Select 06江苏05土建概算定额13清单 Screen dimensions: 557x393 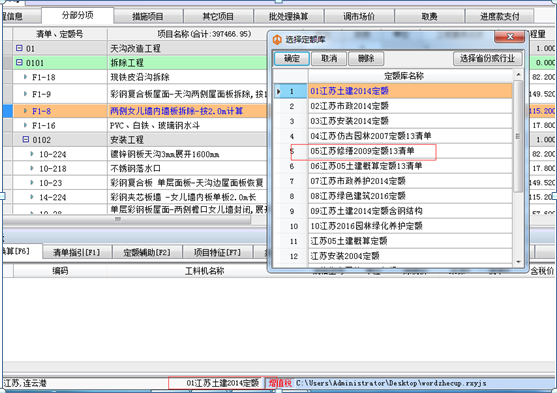pyautogui.click(x=410, y=166)
